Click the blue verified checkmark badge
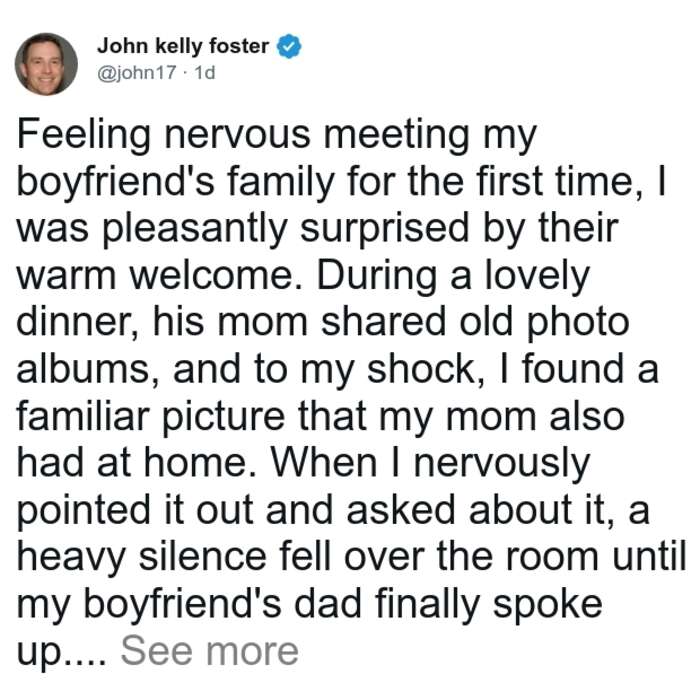 (289, 46)
